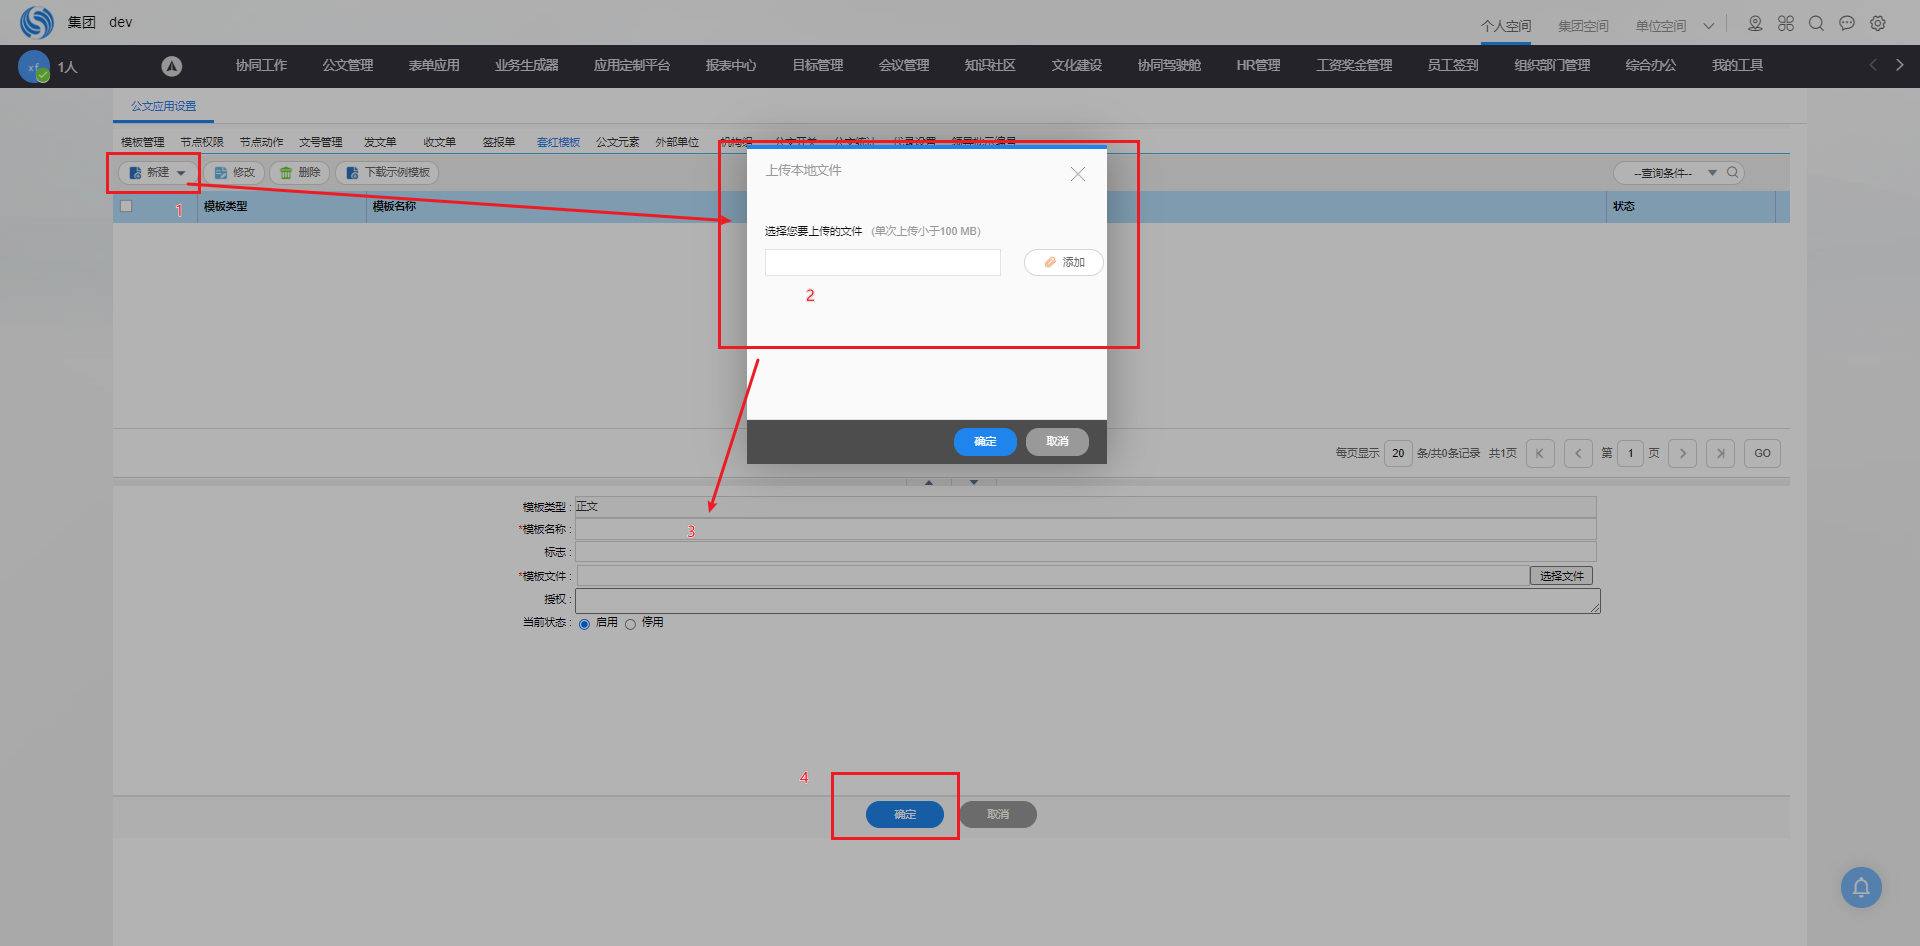Image resolution: width=1920 pixels, height=946 pixels.
Task: Click the page number input field
Action: (x=1630, y=453)
